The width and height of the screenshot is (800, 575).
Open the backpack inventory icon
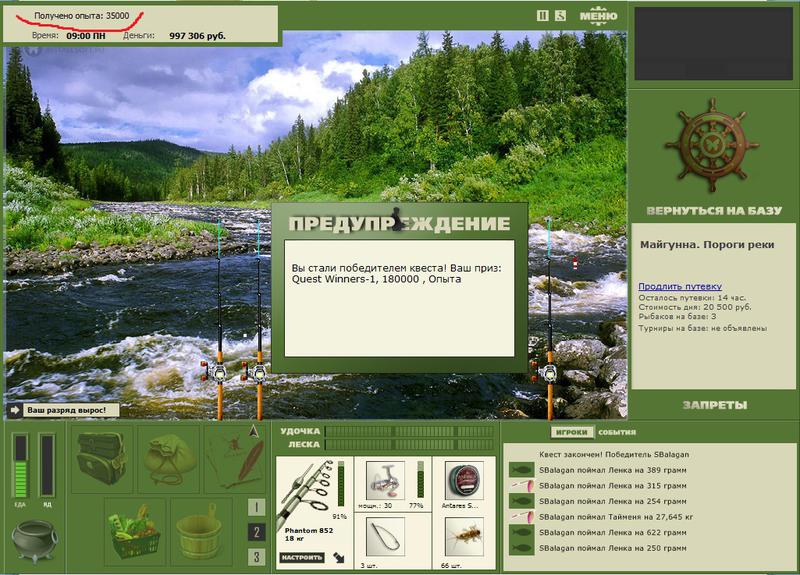pos(102,459)
